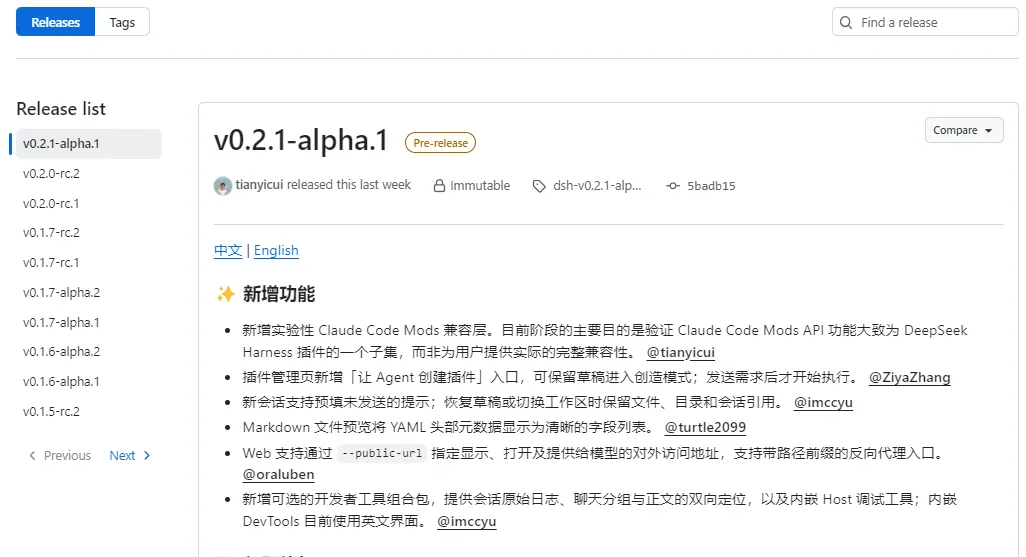1026x557 pixels.
Task: Open the Compare dropdown
Action: (963, 130)
